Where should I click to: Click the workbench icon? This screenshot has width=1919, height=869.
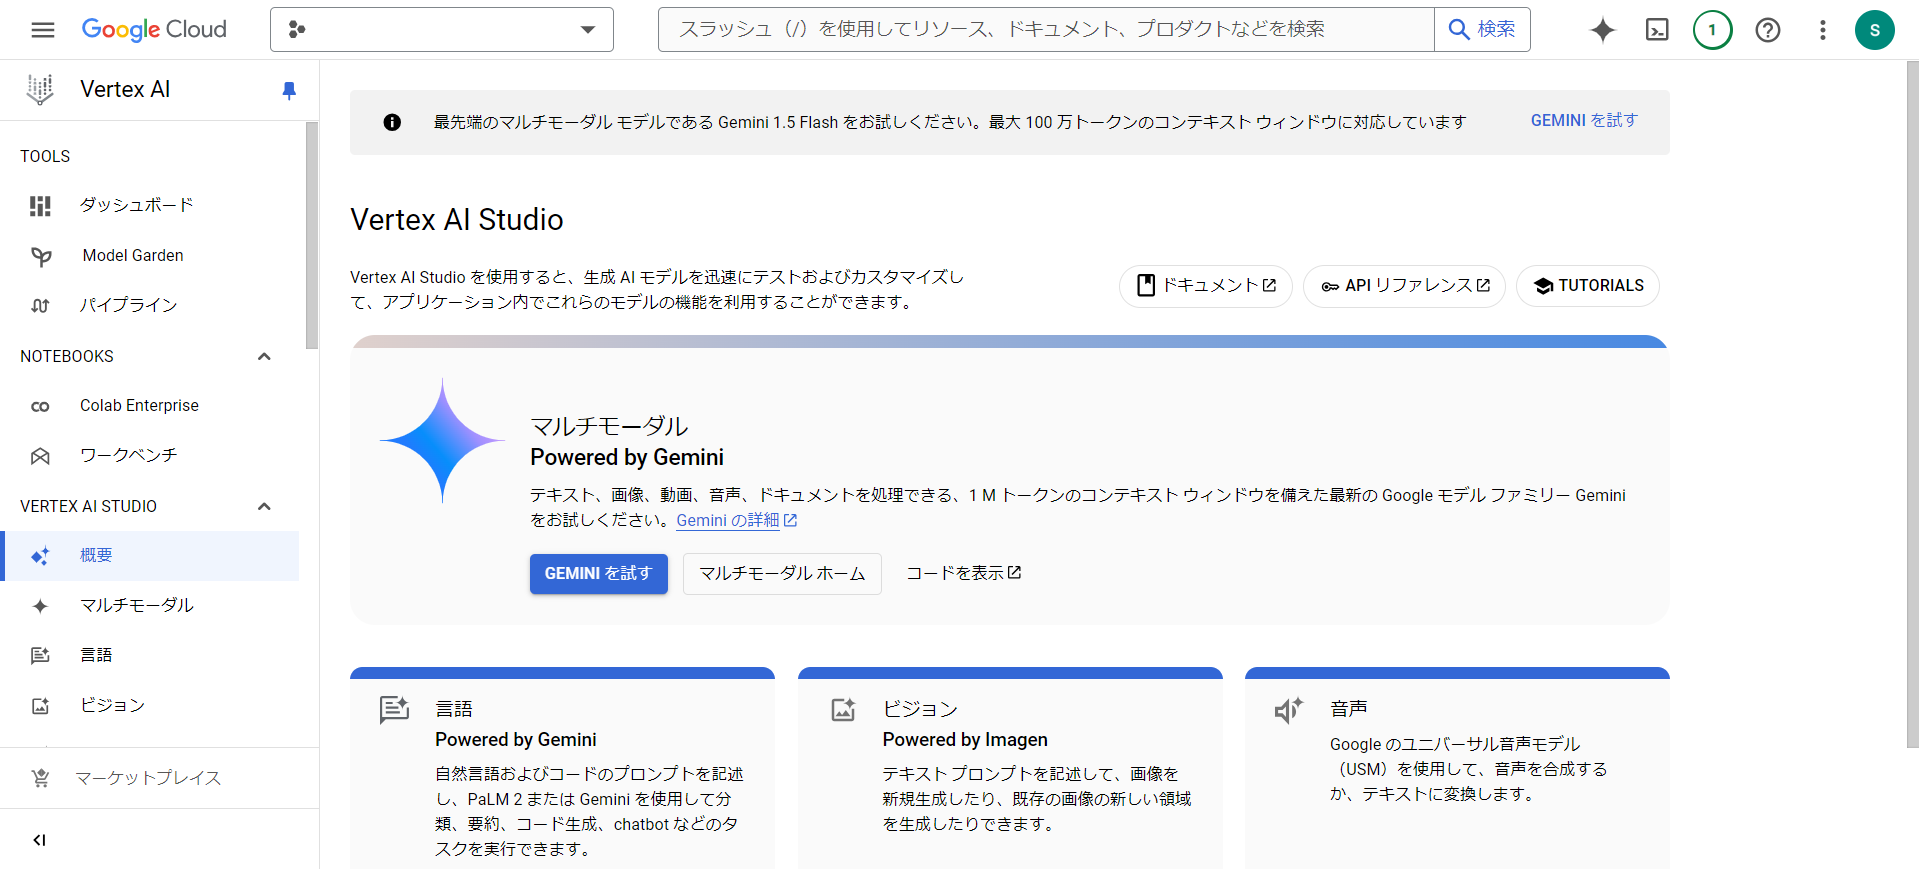pyautogui.click(x=40, y=456)
